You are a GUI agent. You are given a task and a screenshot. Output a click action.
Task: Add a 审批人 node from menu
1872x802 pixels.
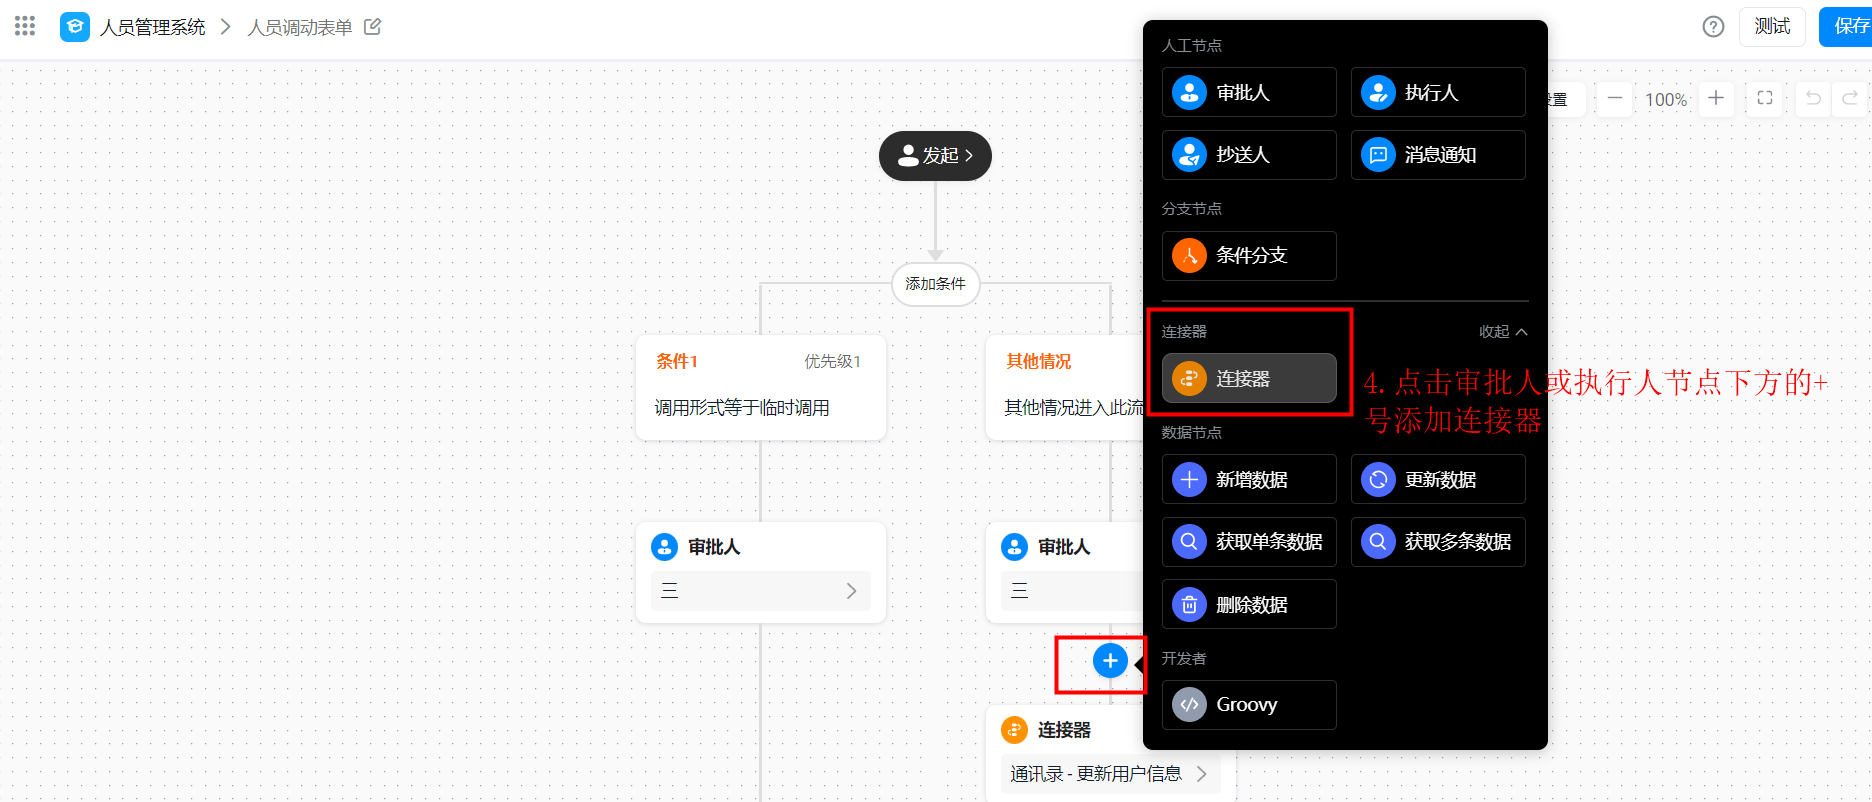click(x=1249, y=92)
